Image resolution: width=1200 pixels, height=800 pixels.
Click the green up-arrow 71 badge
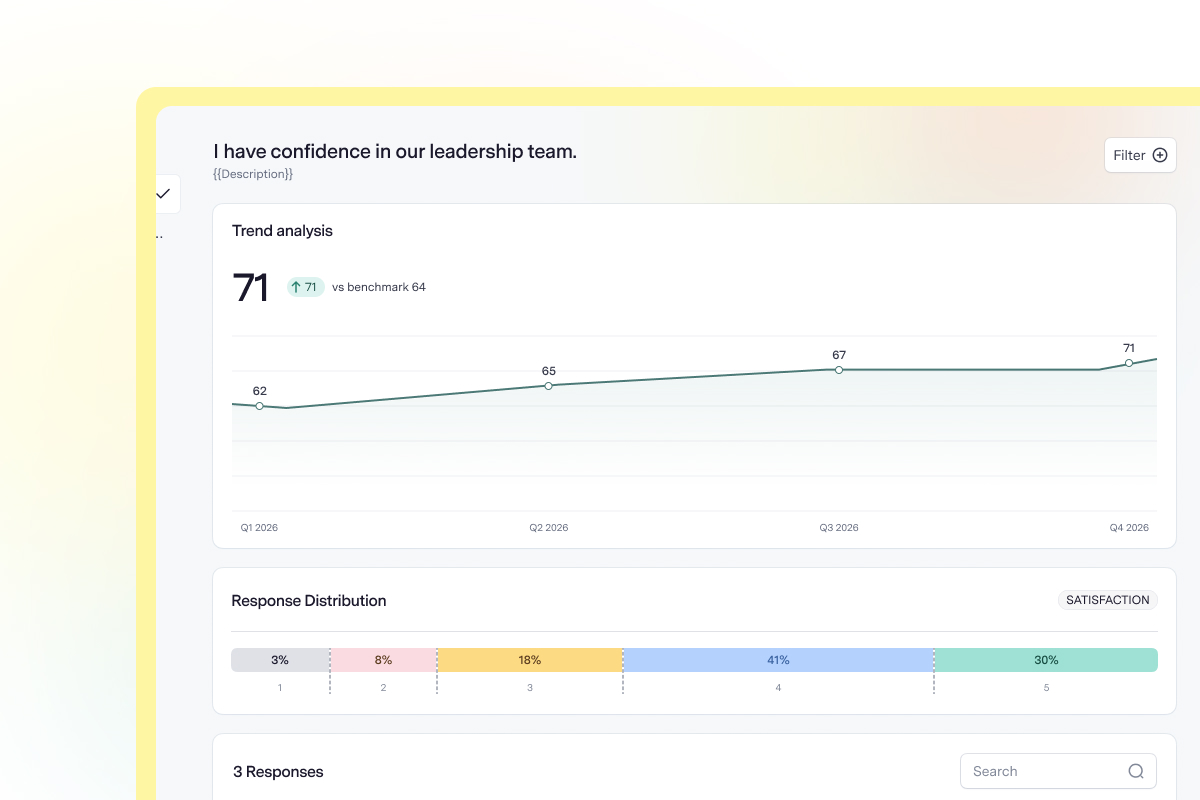pyautogui.click(x=306, y=287)
